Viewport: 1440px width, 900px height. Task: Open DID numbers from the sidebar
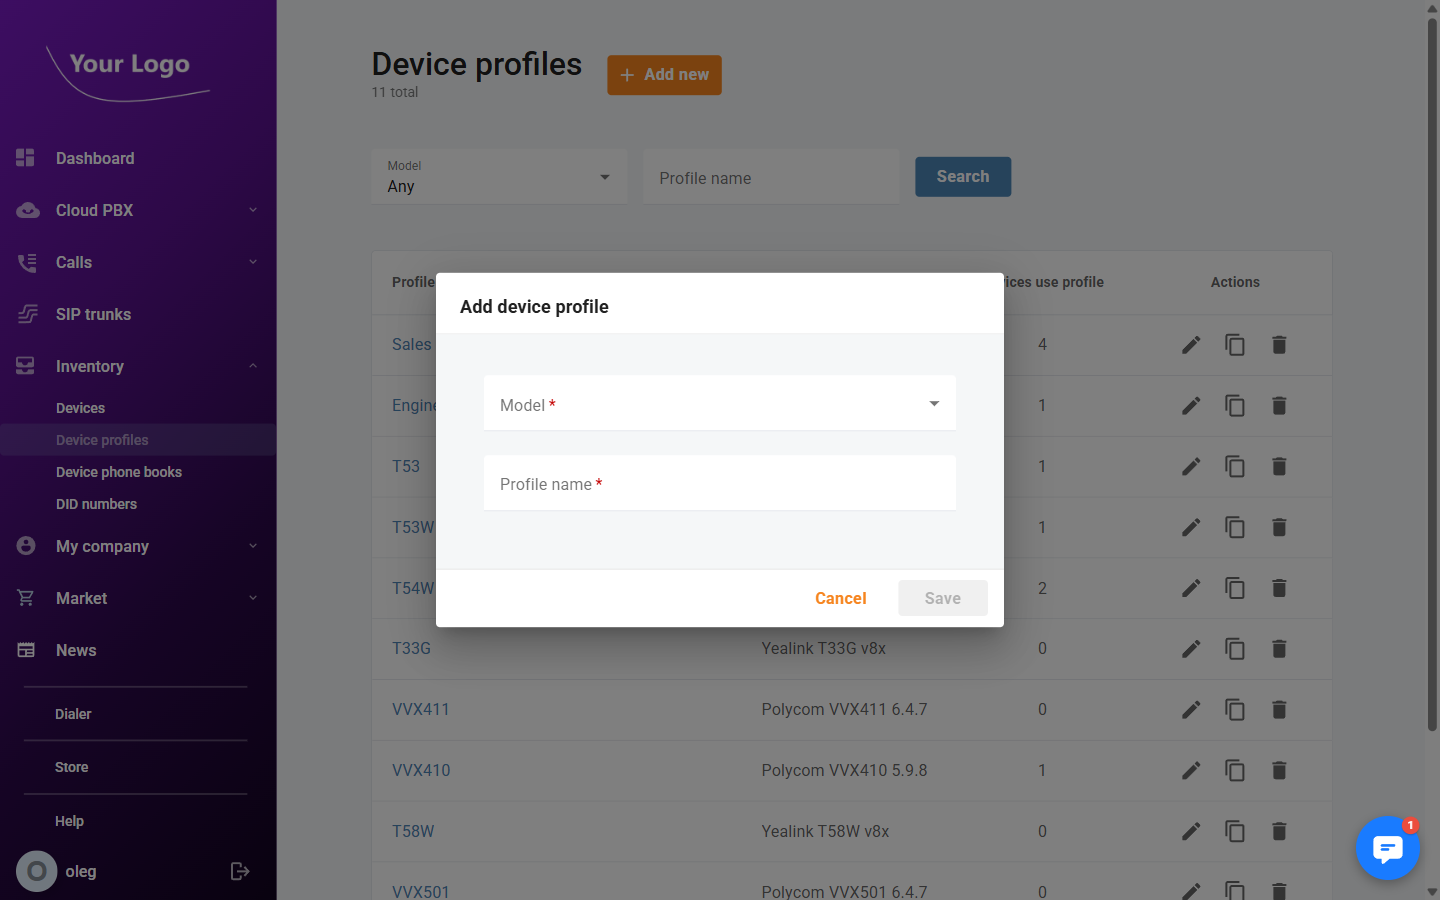click(x=96, y=504)
